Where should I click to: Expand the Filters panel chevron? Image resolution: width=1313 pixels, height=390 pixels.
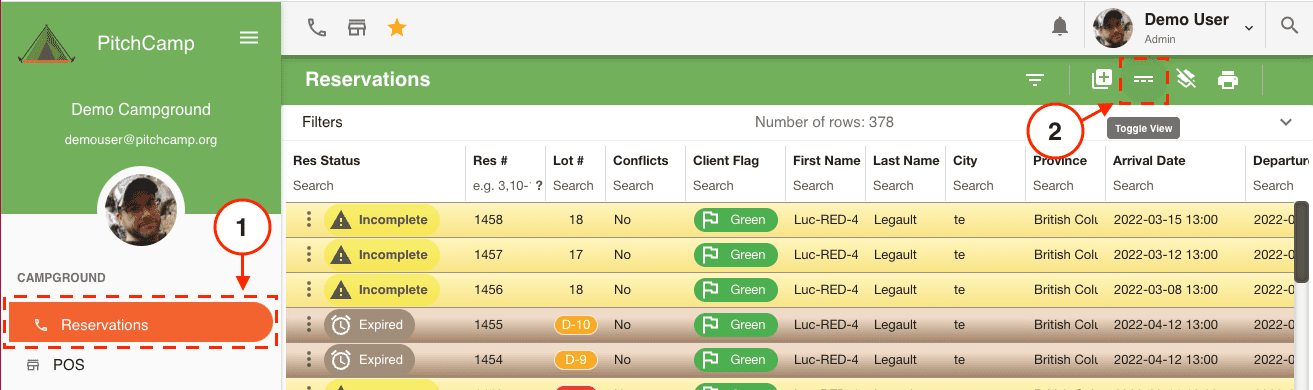click(1286, 122)
